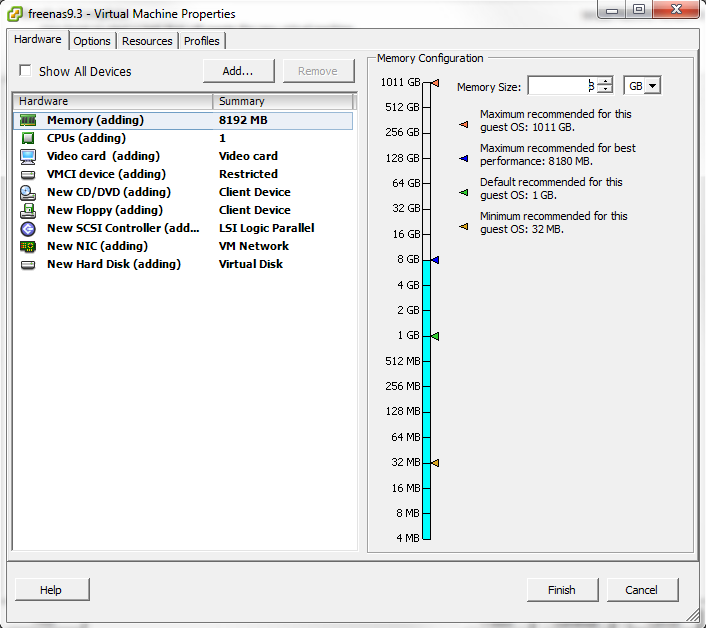Click the 512 GB label on the scale
Viewport: 706px width, 628px height.
coord(402,107)
